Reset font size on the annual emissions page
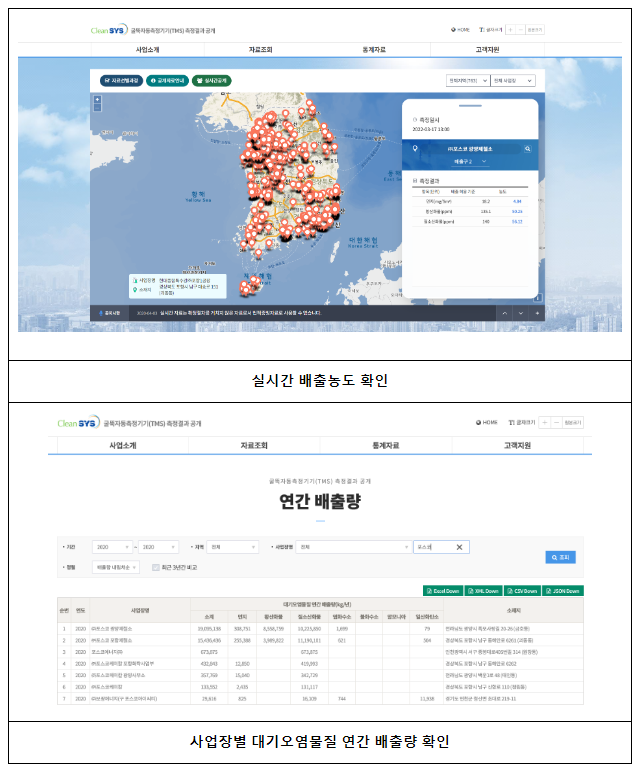The image size is (639, 771). [573, 422]
